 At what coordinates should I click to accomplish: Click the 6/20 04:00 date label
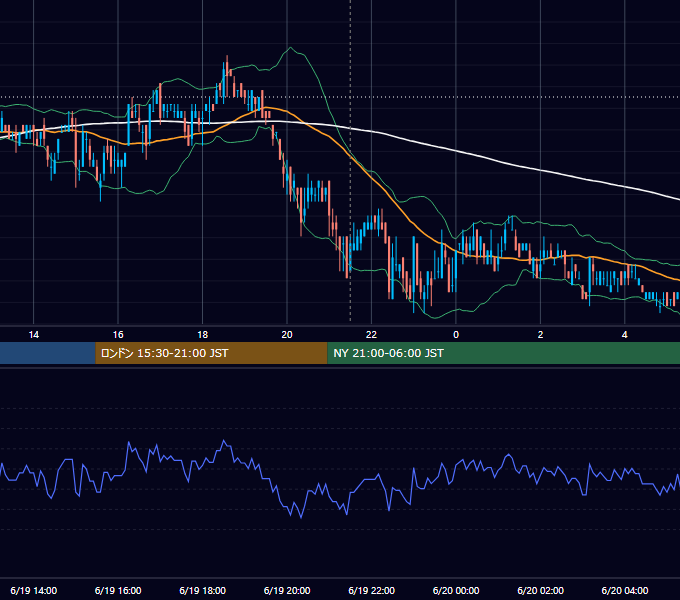coord(624,590)
